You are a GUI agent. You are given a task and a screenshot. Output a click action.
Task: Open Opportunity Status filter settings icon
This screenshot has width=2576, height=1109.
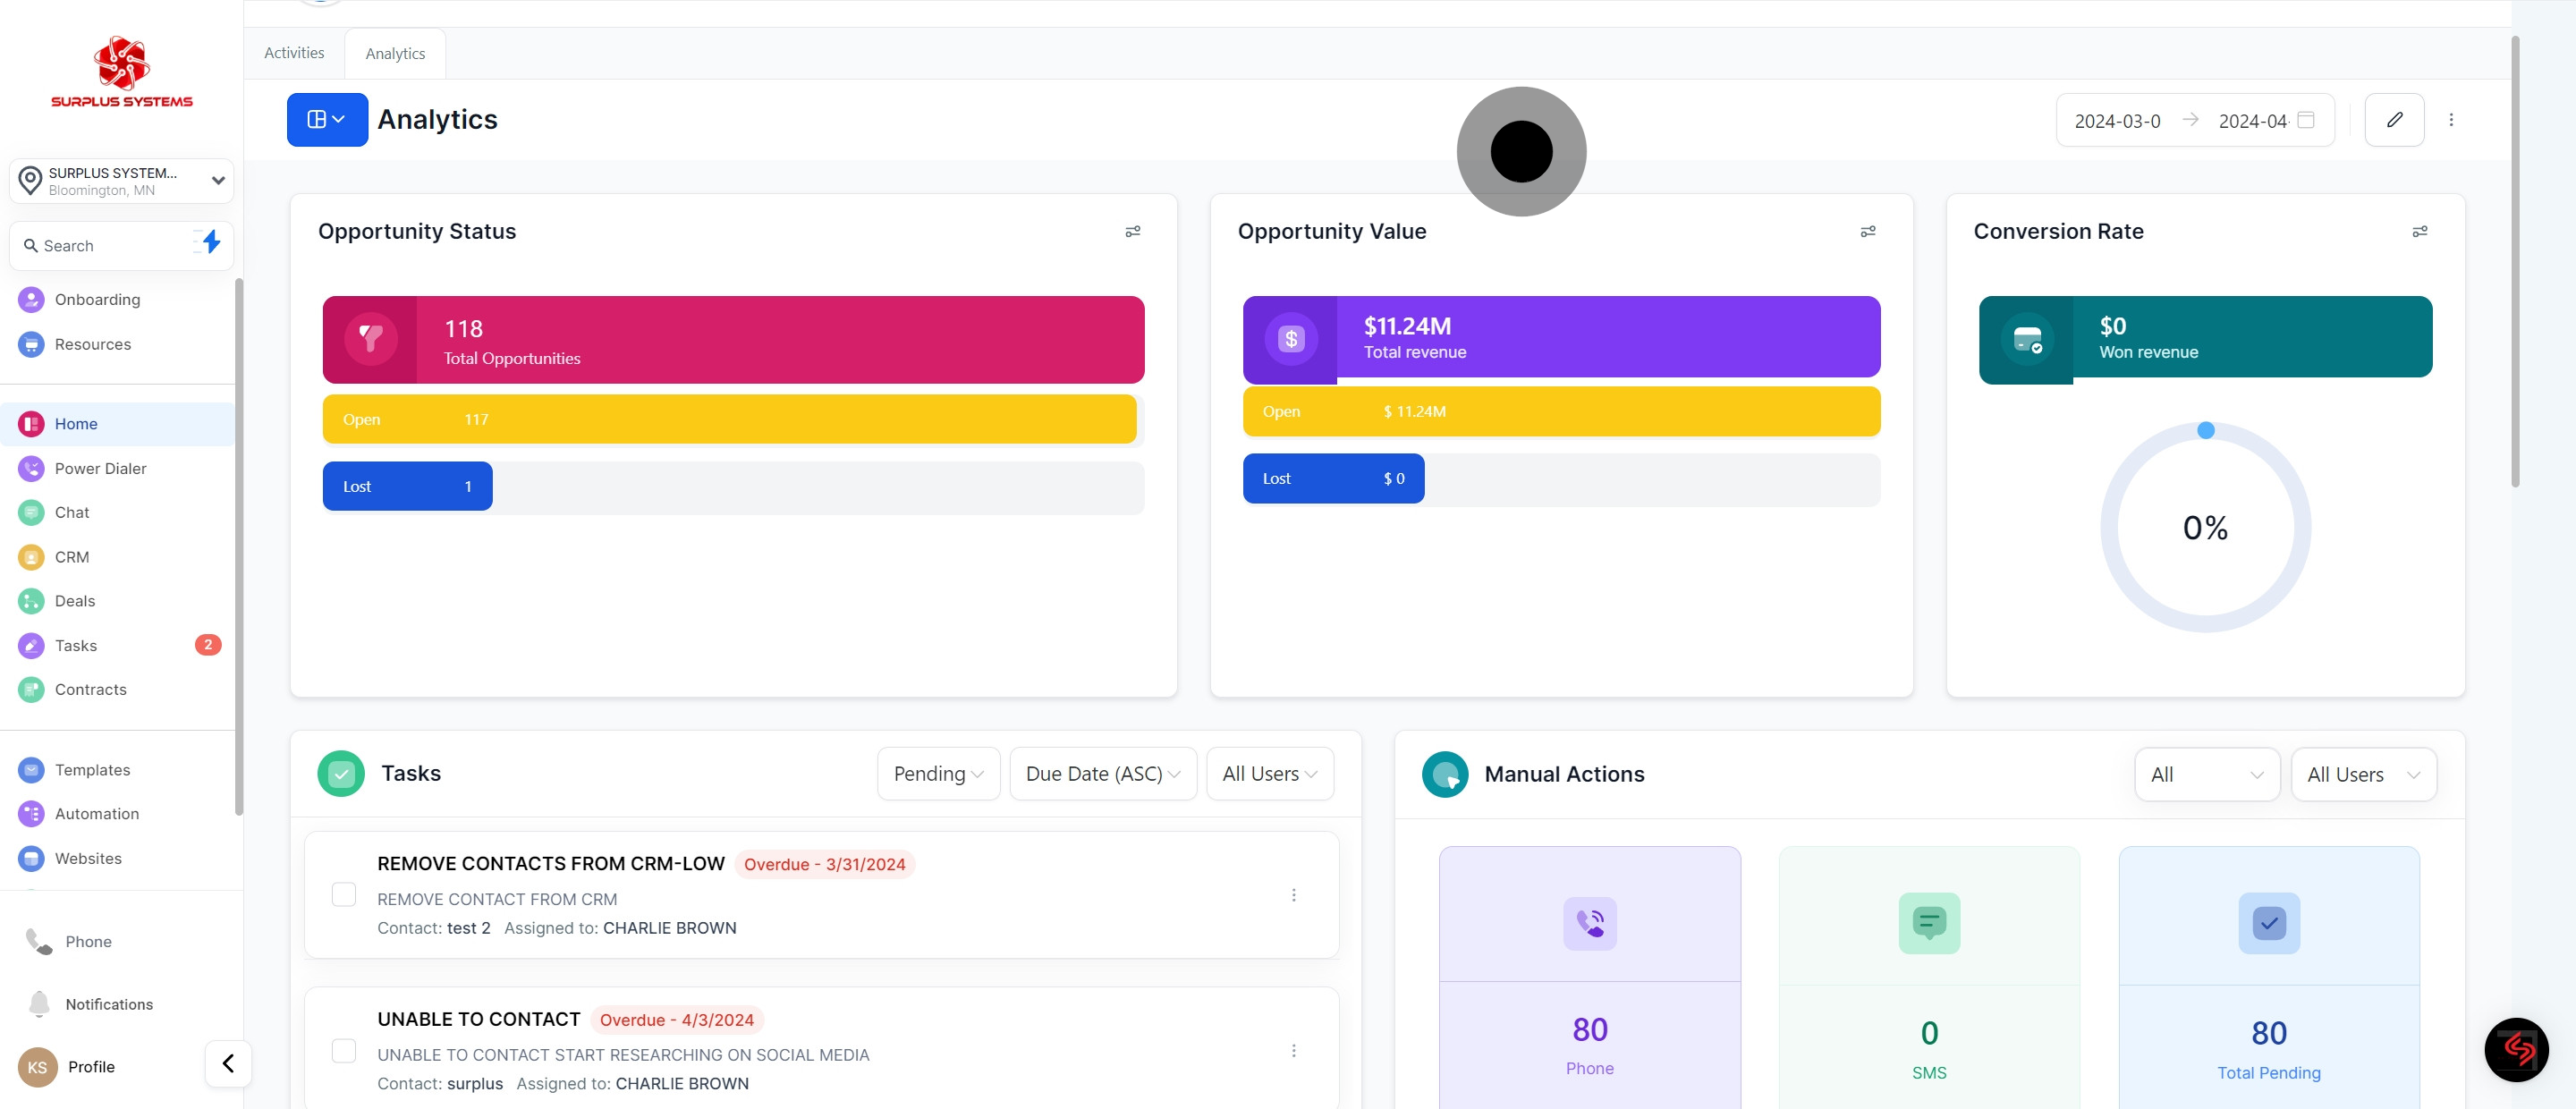[1132, 232]
